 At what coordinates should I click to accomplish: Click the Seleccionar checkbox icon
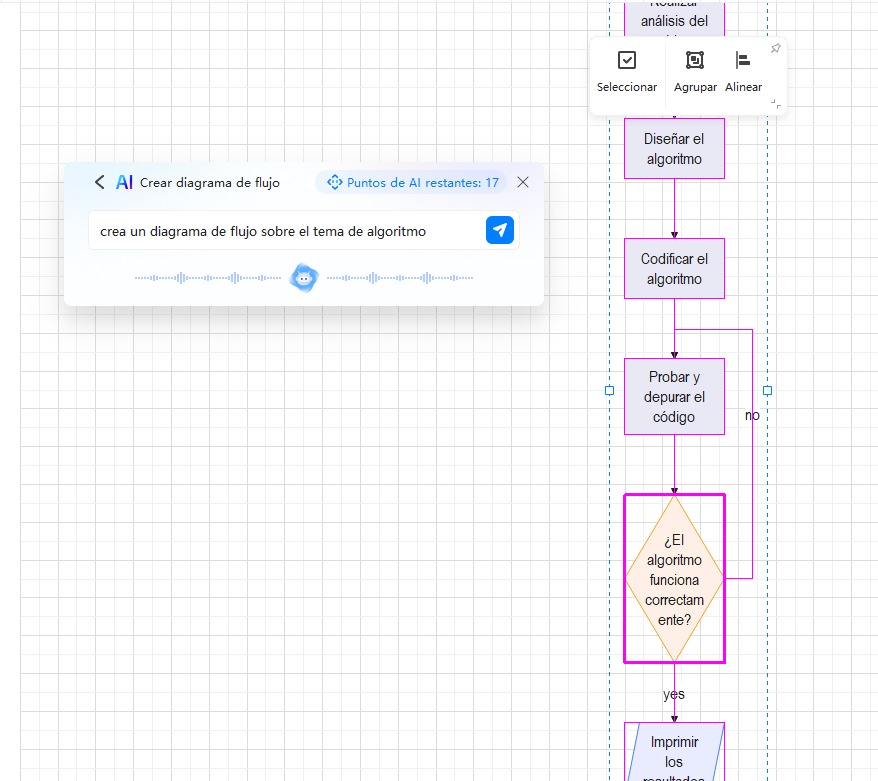coord(627,61)
